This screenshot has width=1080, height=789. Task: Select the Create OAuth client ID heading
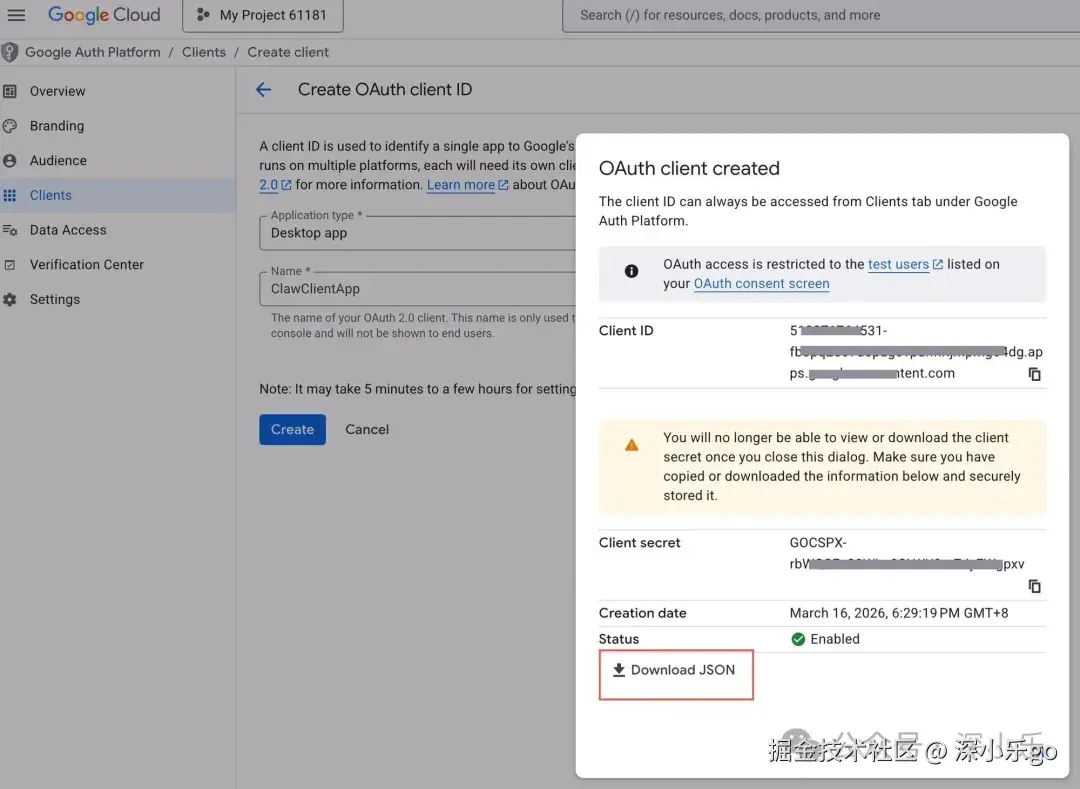[x=384, y=90]
